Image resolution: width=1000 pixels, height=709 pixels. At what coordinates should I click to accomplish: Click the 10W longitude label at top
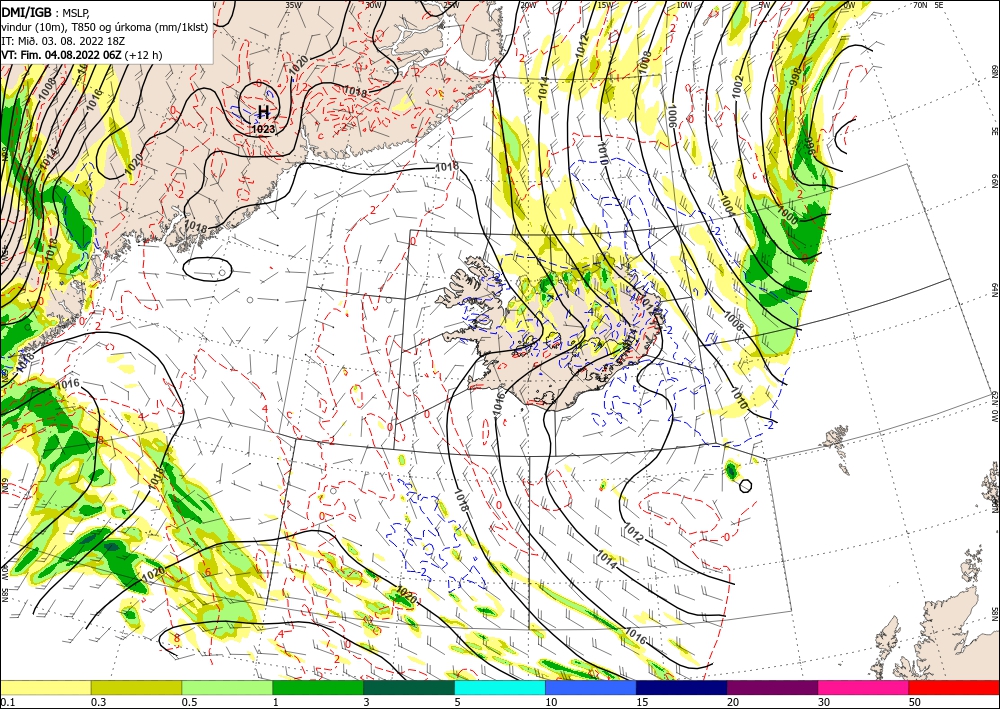tap(684, 5)
